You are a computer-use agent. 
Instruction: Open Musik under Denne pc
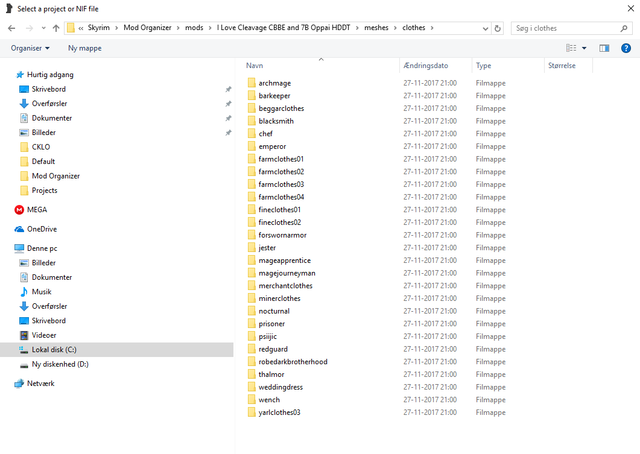tap(42, 292)
